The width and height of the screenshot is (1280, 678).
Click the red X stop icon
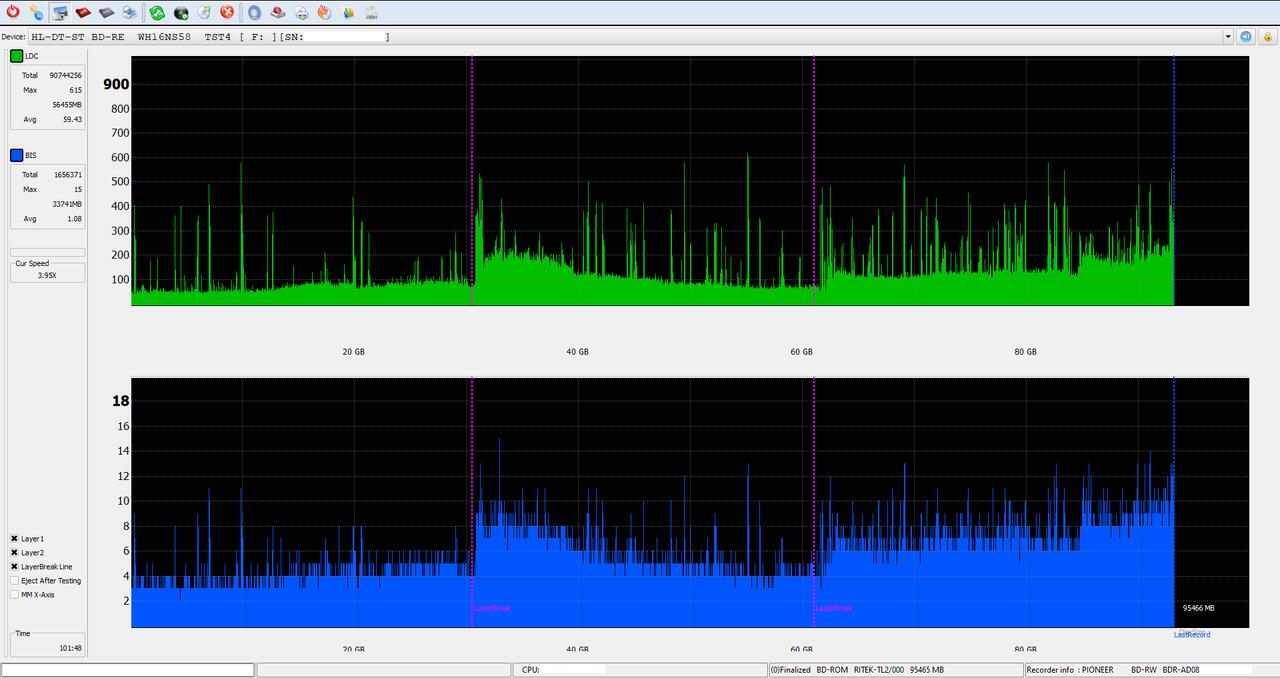point(227,12)
